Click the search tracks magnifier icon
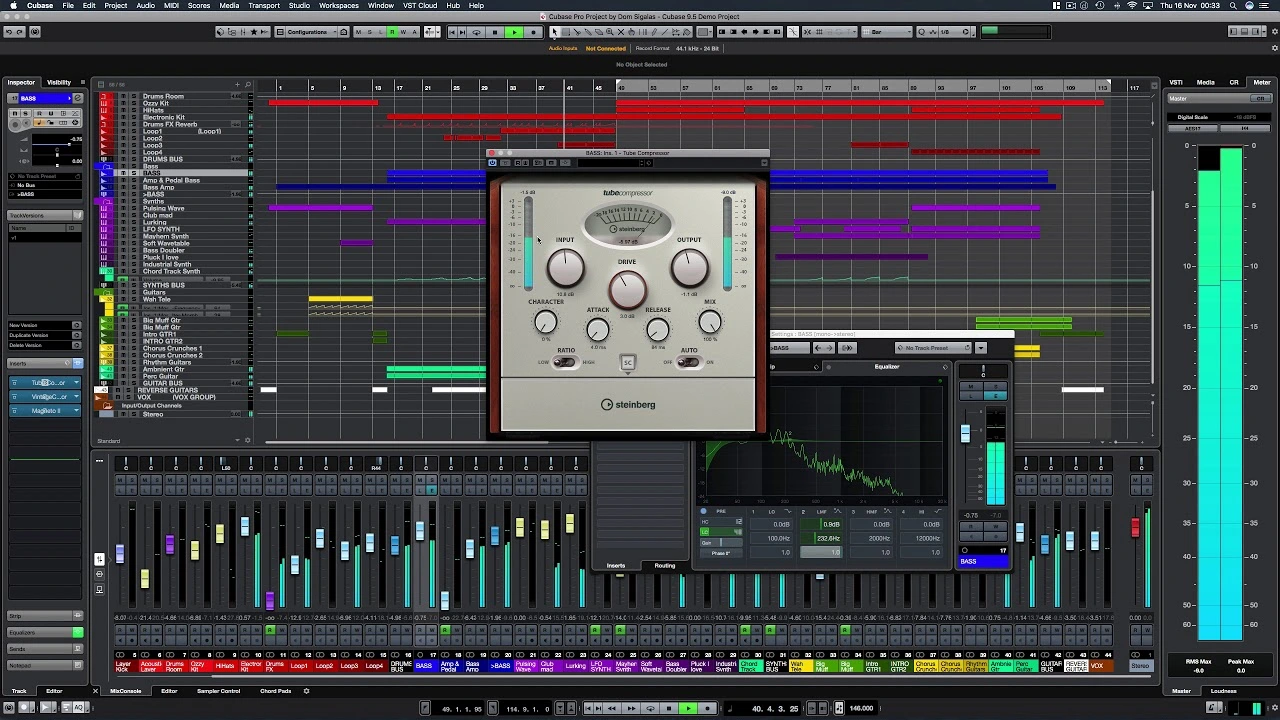Image resolution: width=1280 pixels, height=720 pixels. 248,84
